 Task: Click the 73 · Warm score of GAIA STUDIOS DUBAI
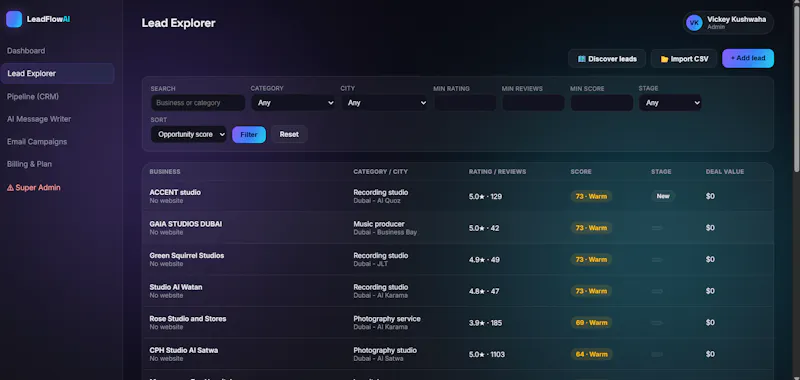(591, 227)
